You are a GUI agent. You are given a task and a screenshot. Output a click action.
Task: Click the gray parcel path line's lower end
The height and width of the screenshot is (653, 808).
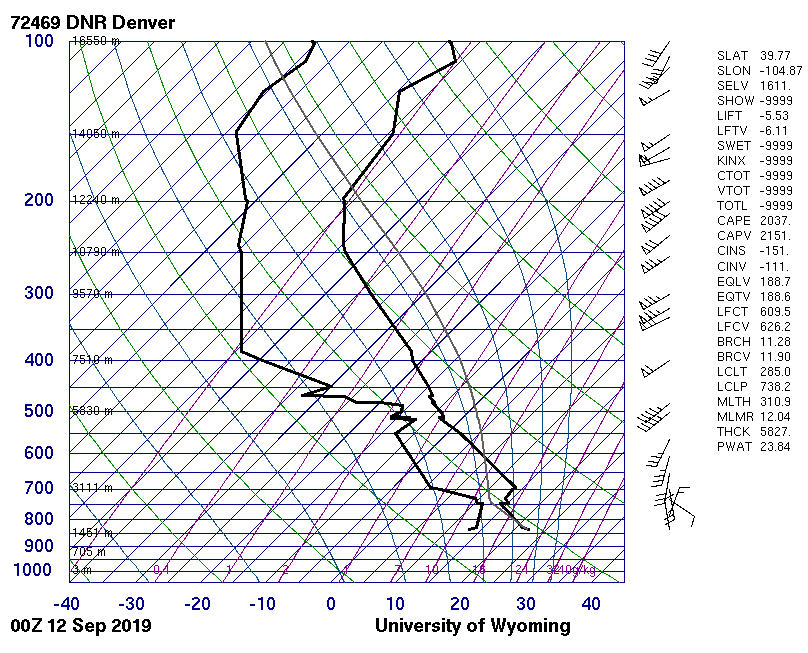tap(526, 528)
